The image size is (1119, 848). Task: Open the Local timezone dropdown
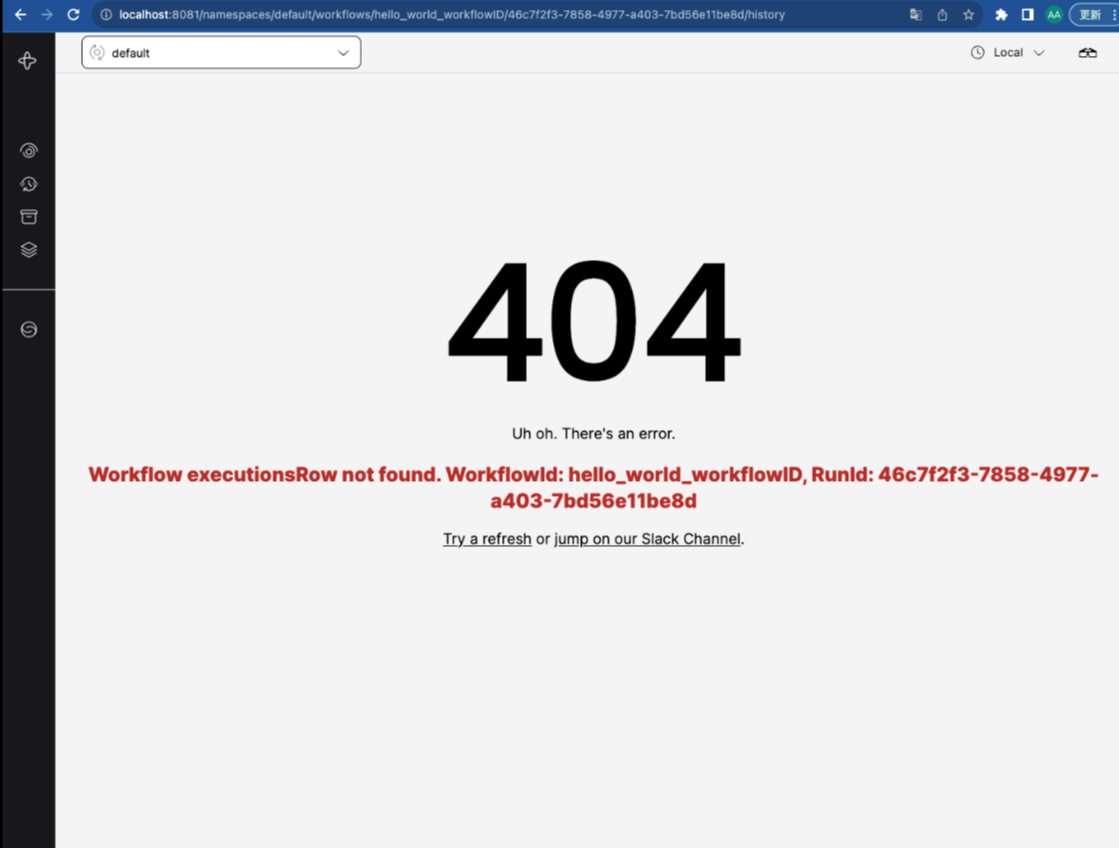pyautogui.click(x=1015, y=52)
